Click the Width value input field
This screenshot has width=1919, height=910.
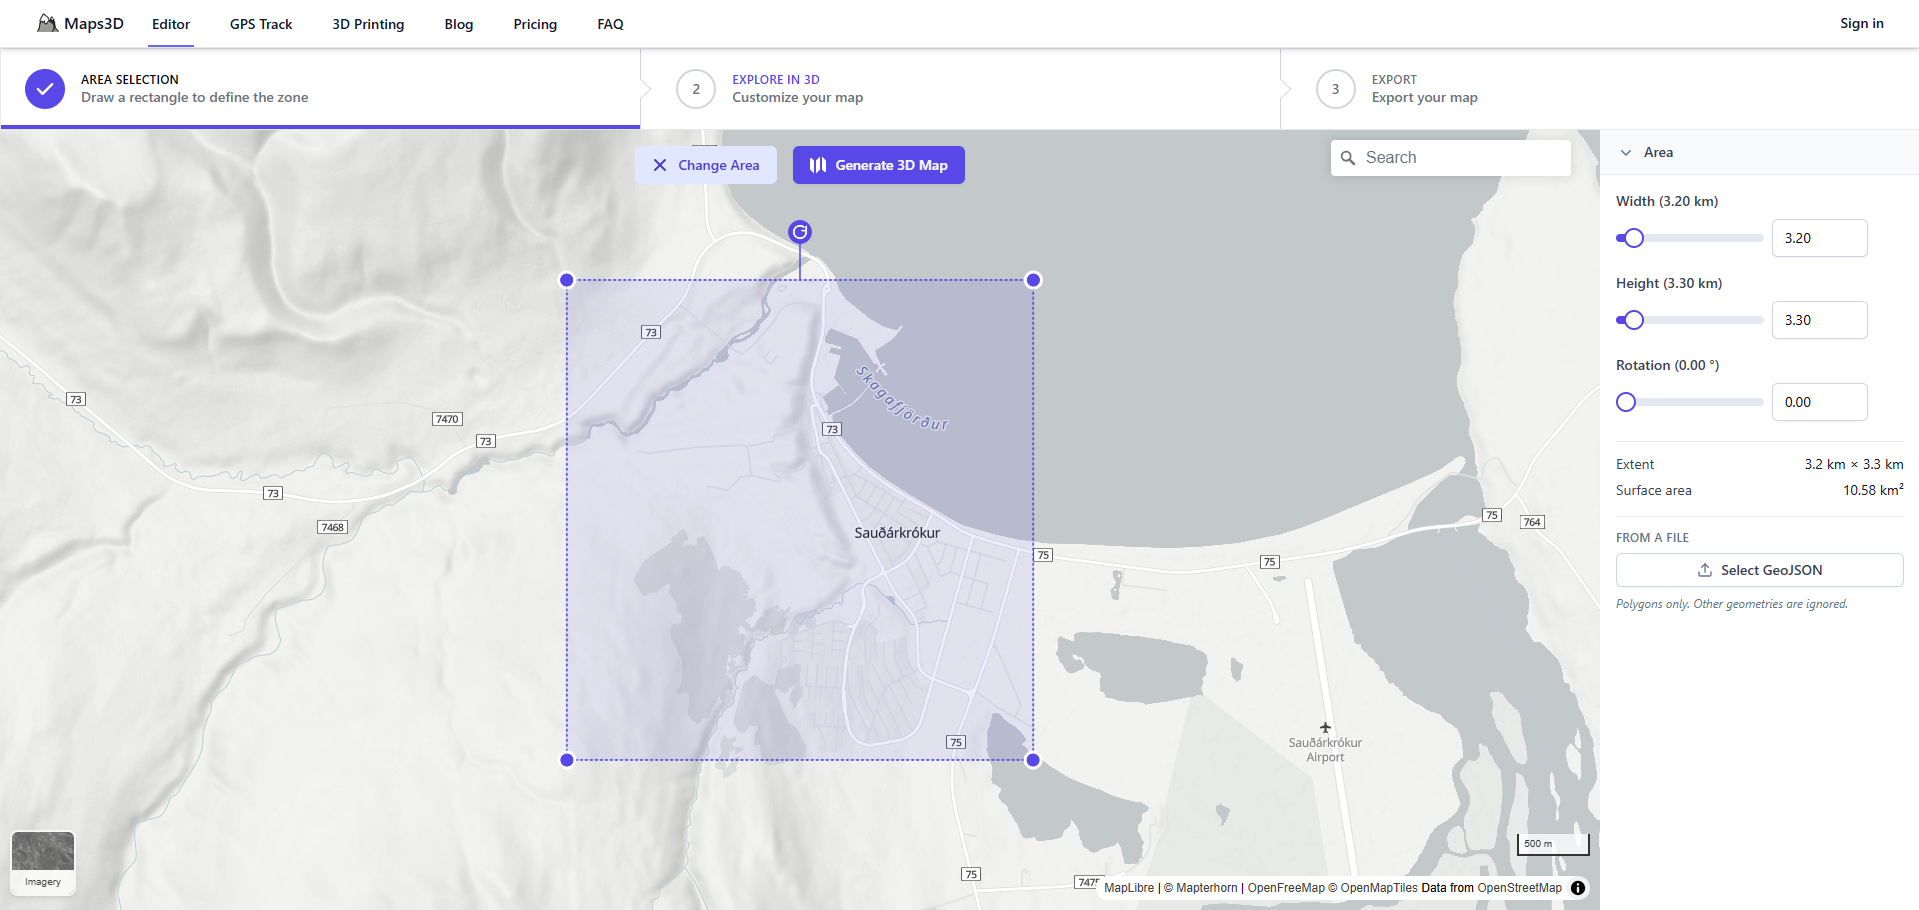click(1820, 238)
